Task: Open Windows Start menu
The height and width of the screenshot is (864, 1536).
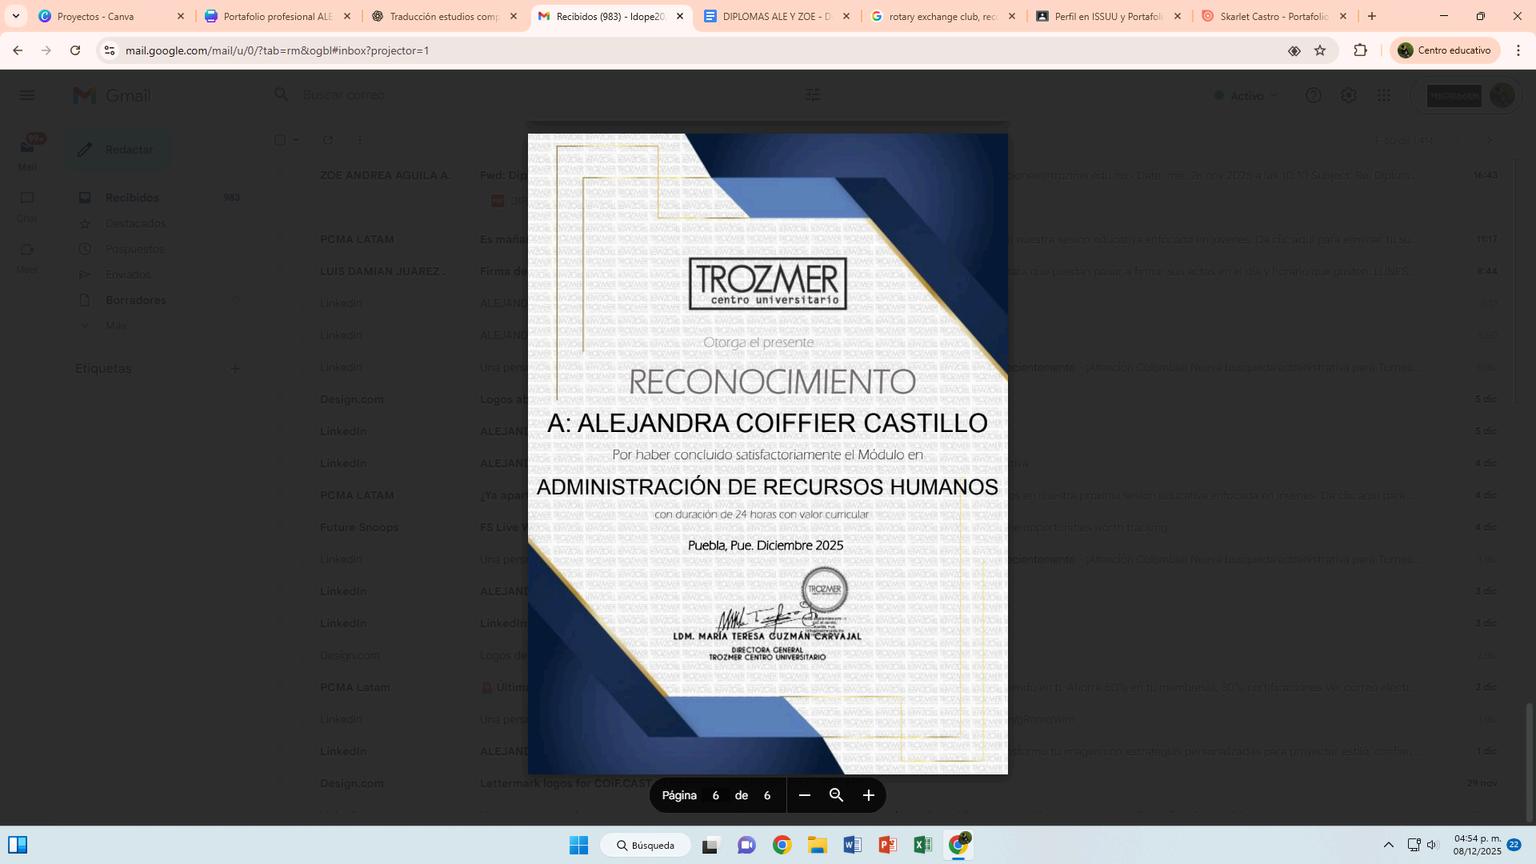Action: pyautogui.click(x=579, y=845)
